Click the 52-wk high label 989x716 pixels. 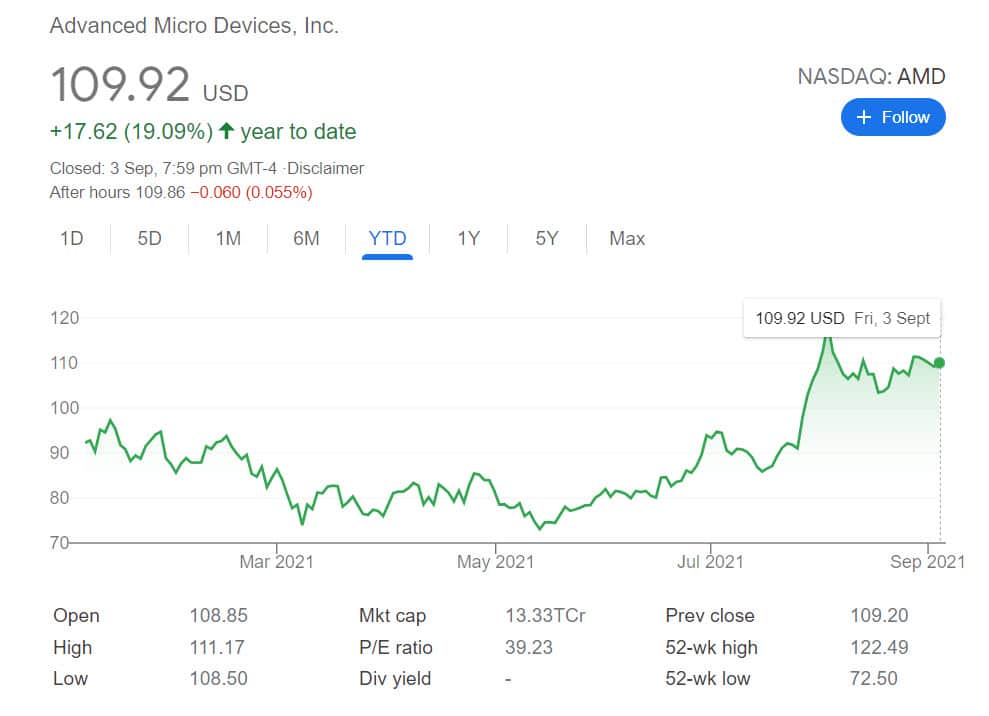point(711,648)
